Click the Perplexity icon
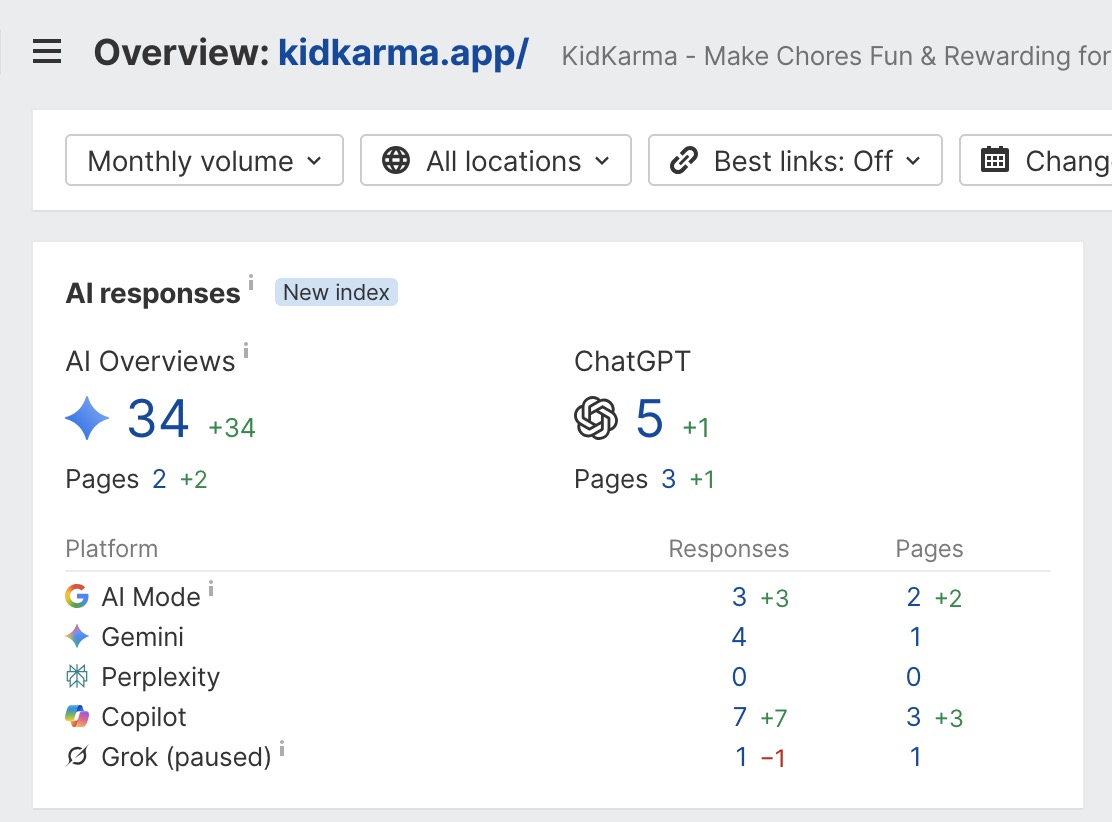 pos(77,677)
